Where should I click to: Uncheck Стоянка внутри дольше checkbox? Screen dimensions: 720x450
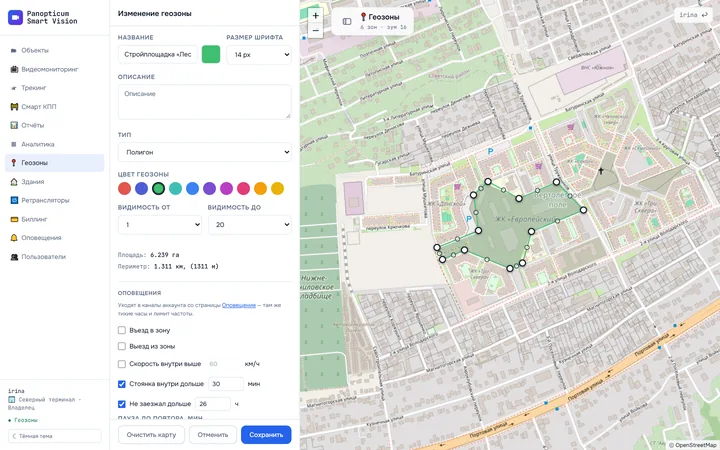[122, 384]
